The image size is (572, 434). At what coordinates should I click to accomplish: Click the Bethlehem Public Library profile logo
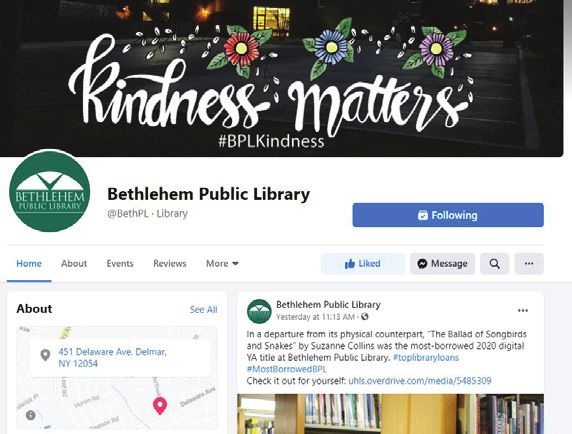pos(50,191)
